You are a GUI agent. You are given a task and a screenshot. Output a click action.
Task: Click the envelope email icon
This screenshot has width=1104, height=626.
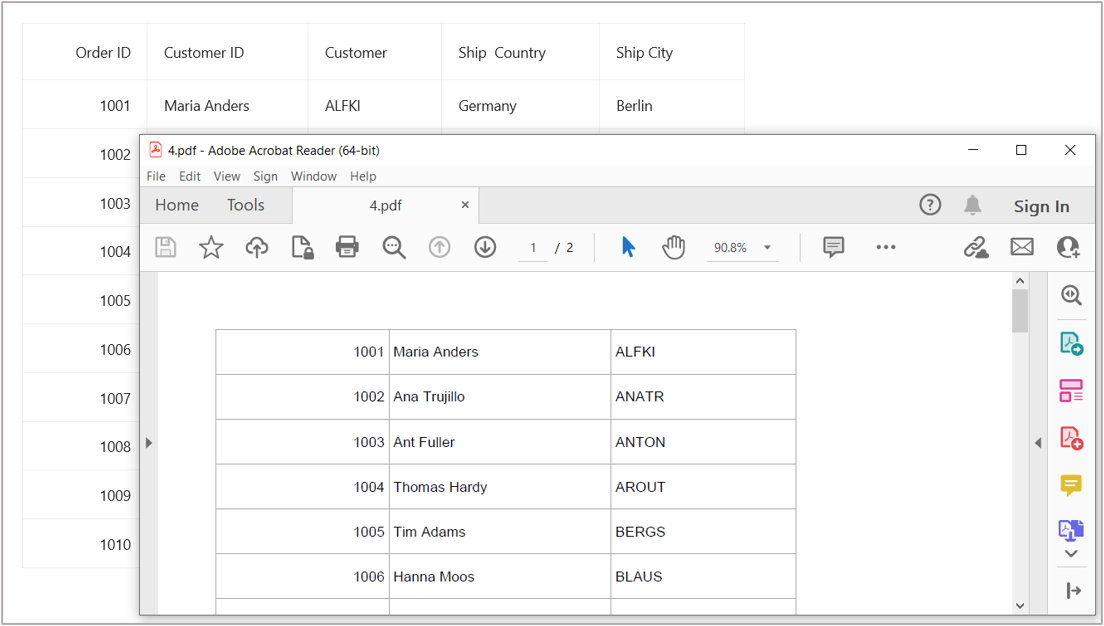[x=1022, y=247]
